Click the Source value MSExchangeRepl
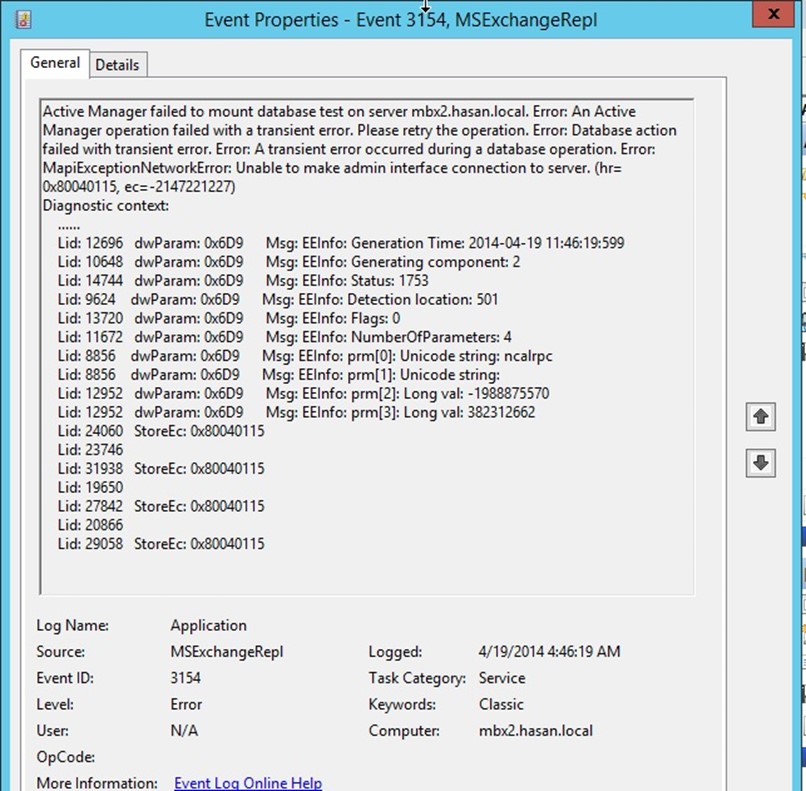This screenshot has width=806, height=791. (227, 652)
